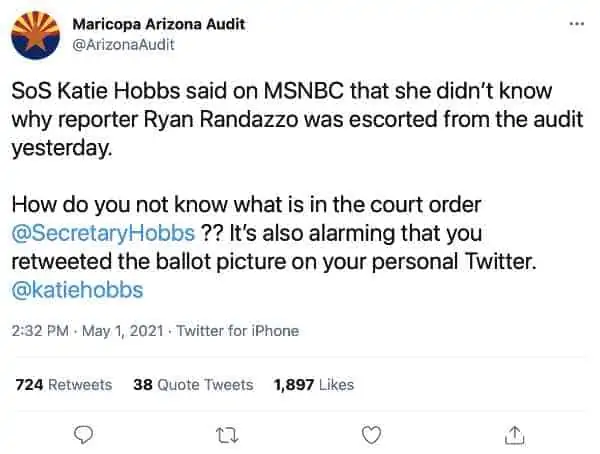View the 38 Quote Tweets list
The image size is (600, 454).
click(x=193, y=385)
